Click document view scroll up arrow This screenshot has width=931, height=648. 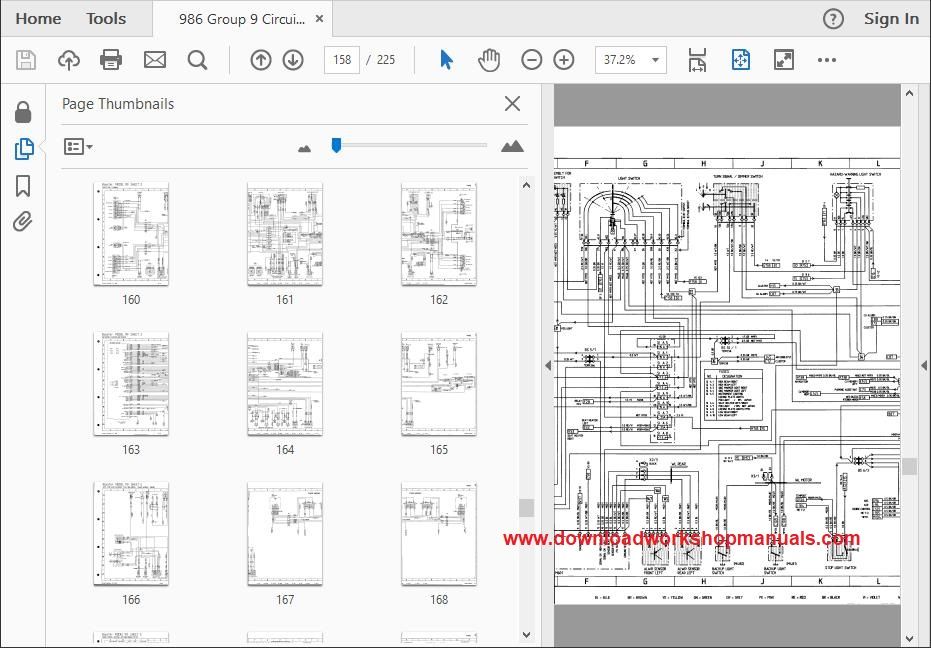click(909, 93)
